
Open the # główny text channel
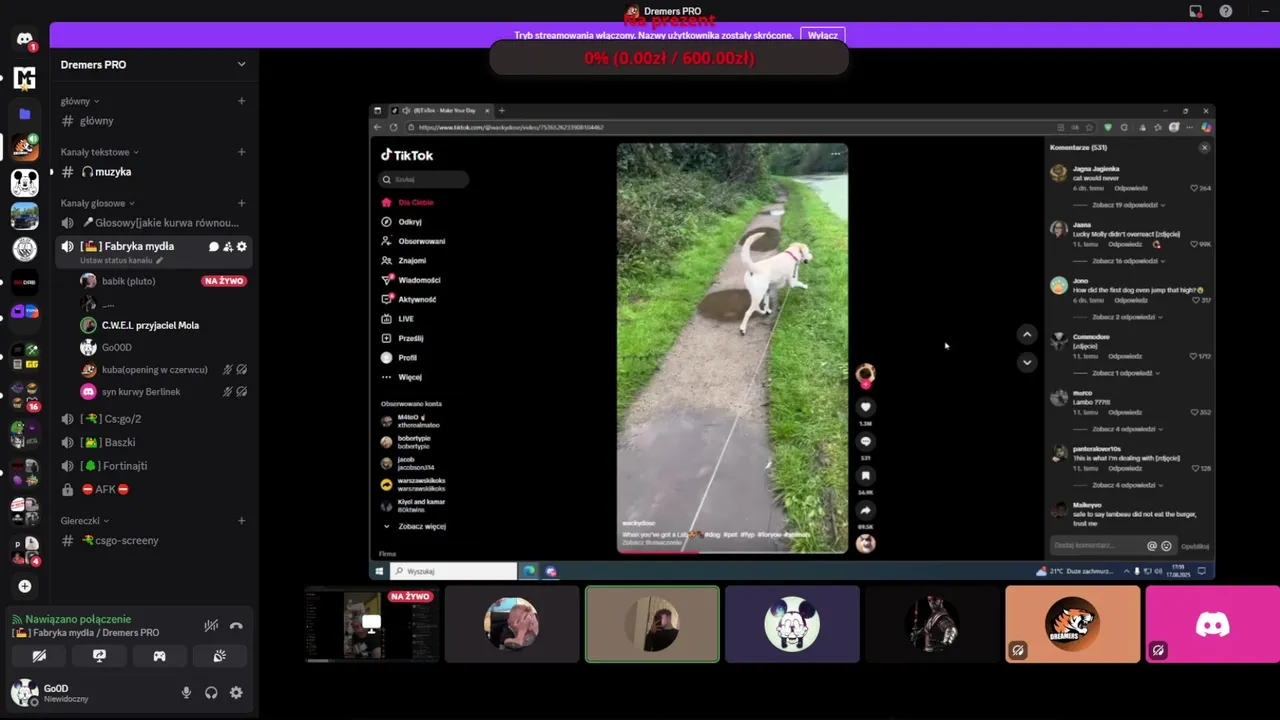point(153,120)
